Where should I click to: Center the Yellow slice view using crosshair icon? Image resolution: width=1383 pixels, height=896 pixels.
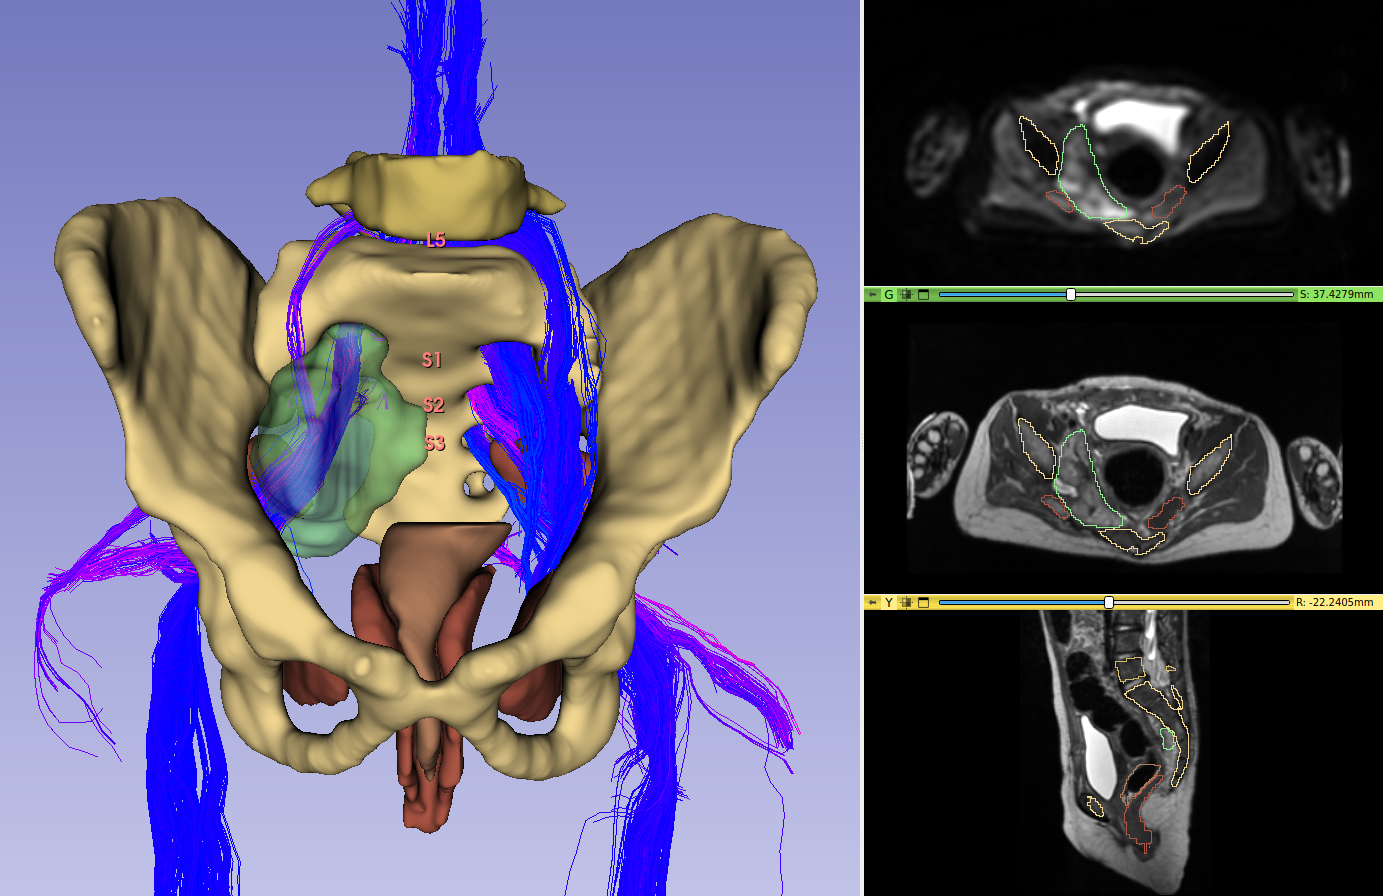(906, 603)
